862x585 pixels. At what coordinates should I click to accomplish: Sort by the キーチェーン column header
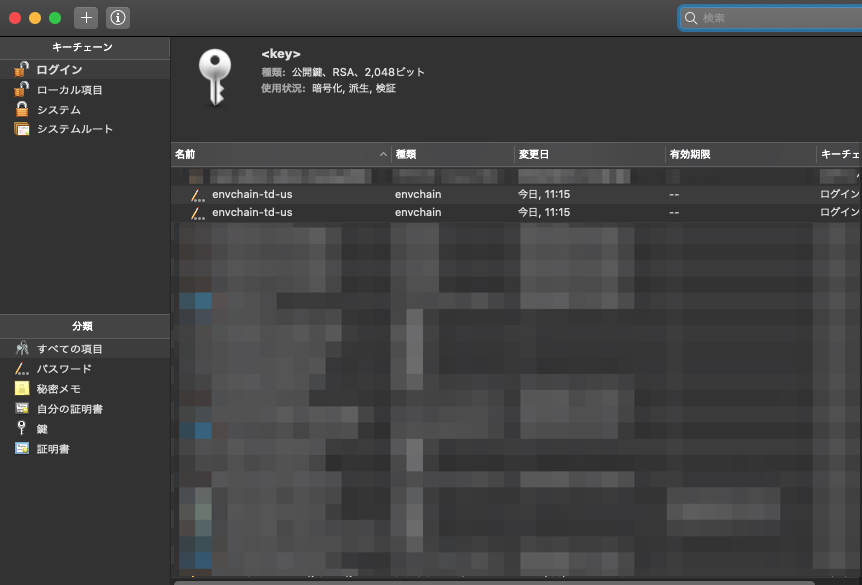pyautogui.click(x=839, y=154)
